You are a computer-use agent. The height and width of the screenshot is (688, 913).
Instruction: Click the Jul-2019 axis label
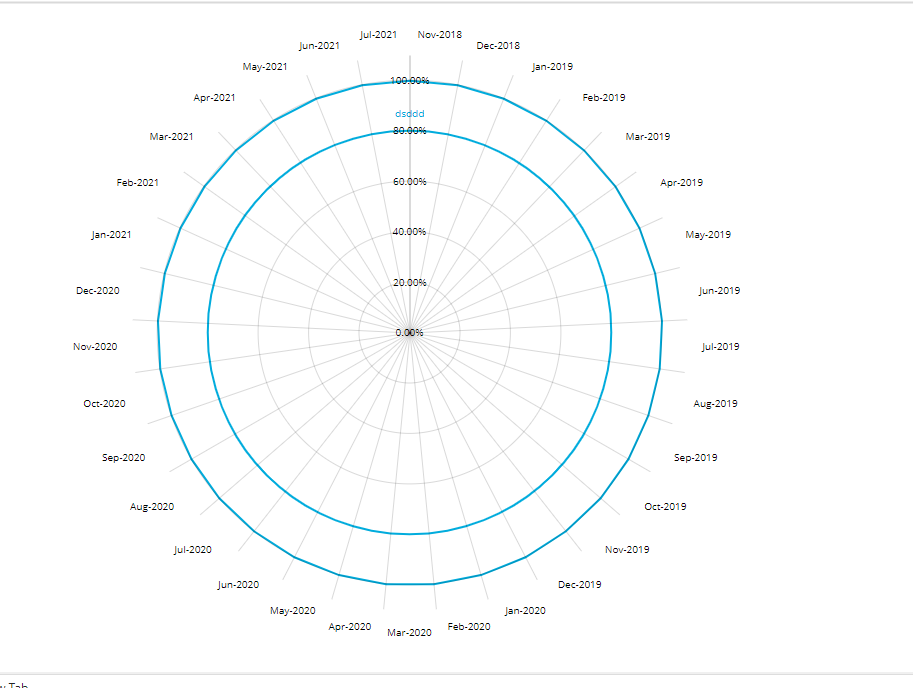720,347
